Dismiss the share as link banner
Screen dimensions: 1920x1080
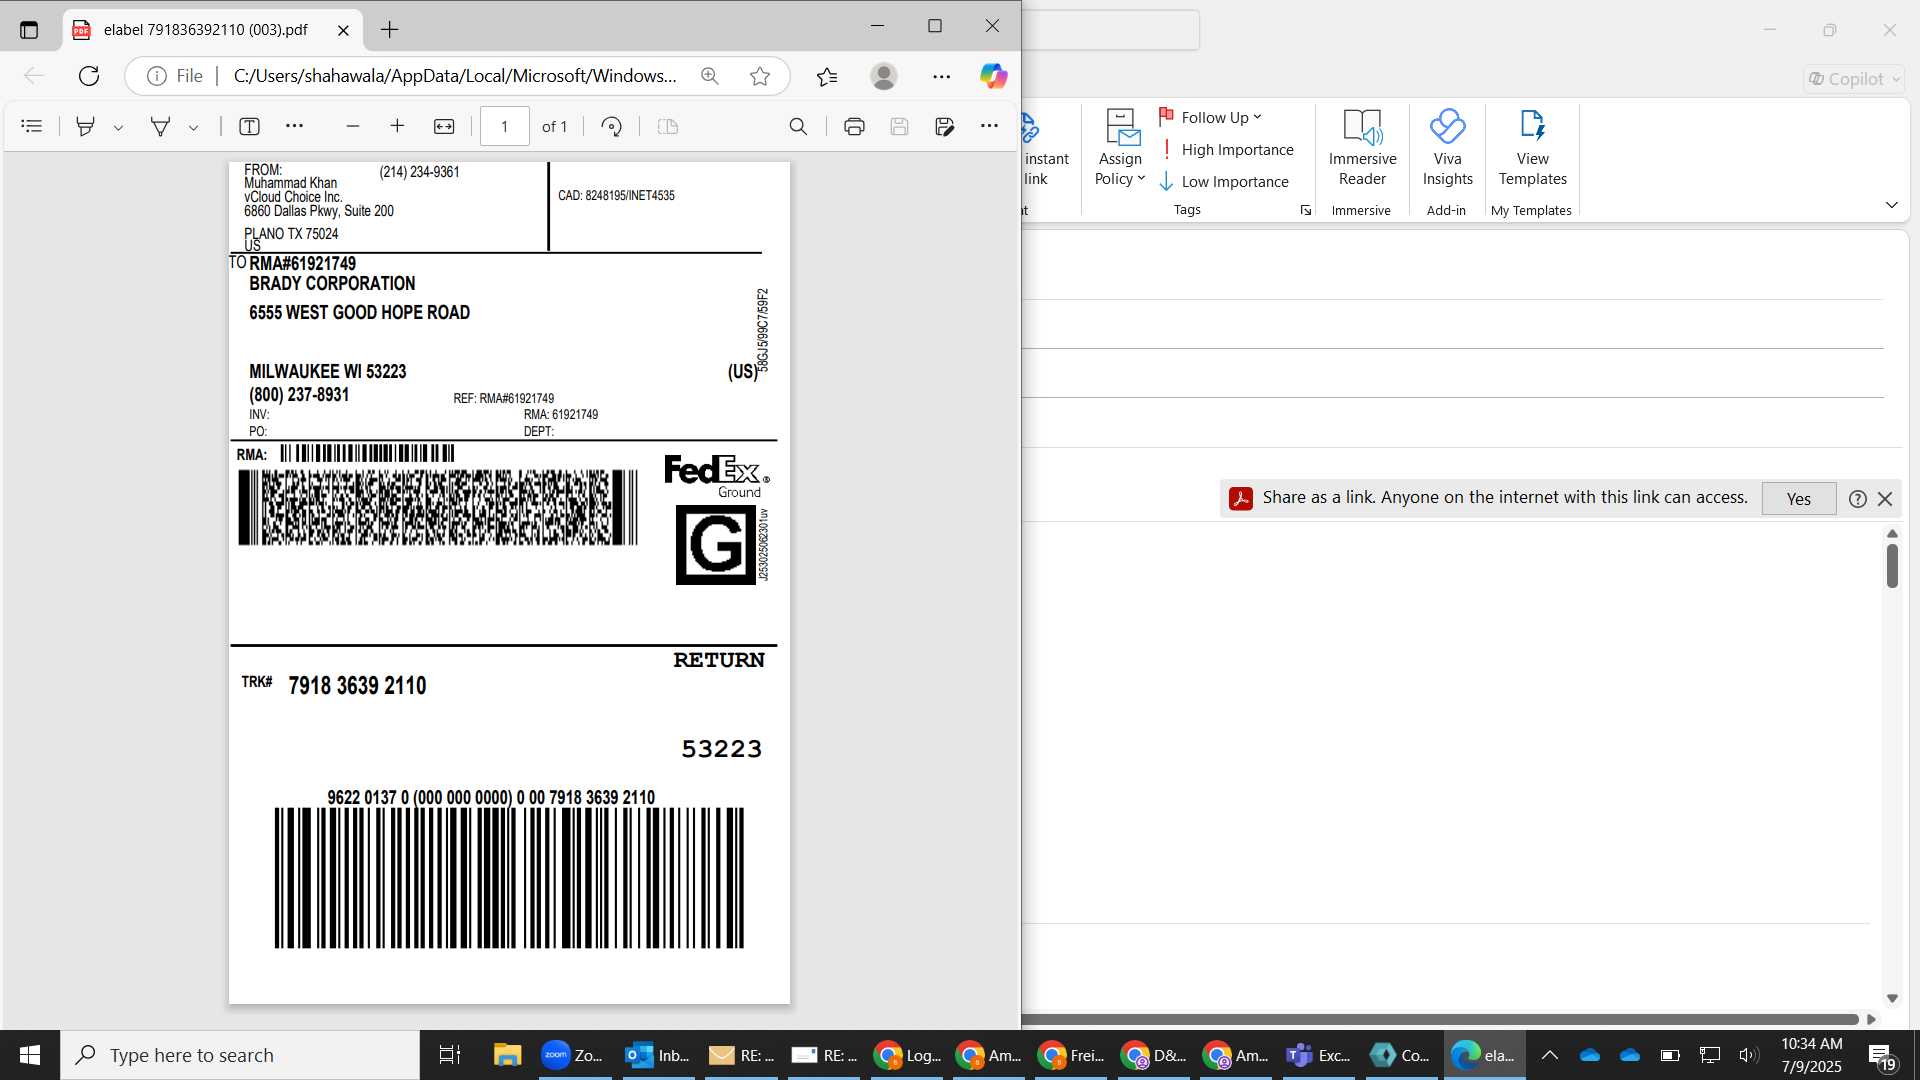point(1885,498)
